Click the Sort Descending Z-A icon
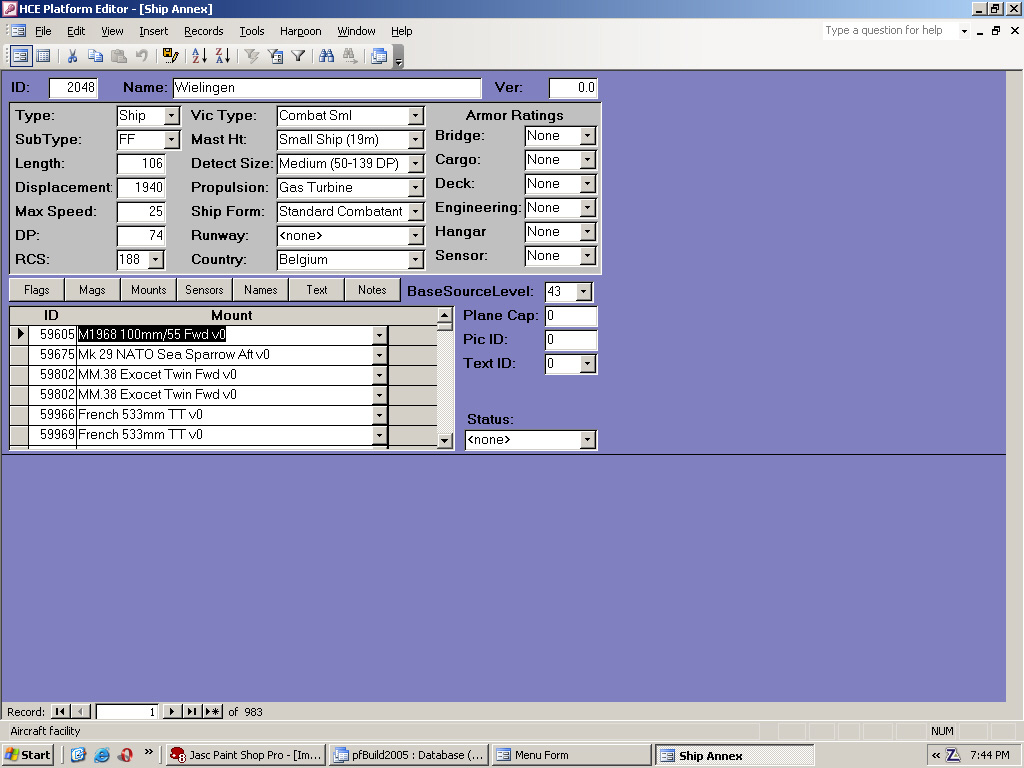1024x768 pixels. (222, 56)
